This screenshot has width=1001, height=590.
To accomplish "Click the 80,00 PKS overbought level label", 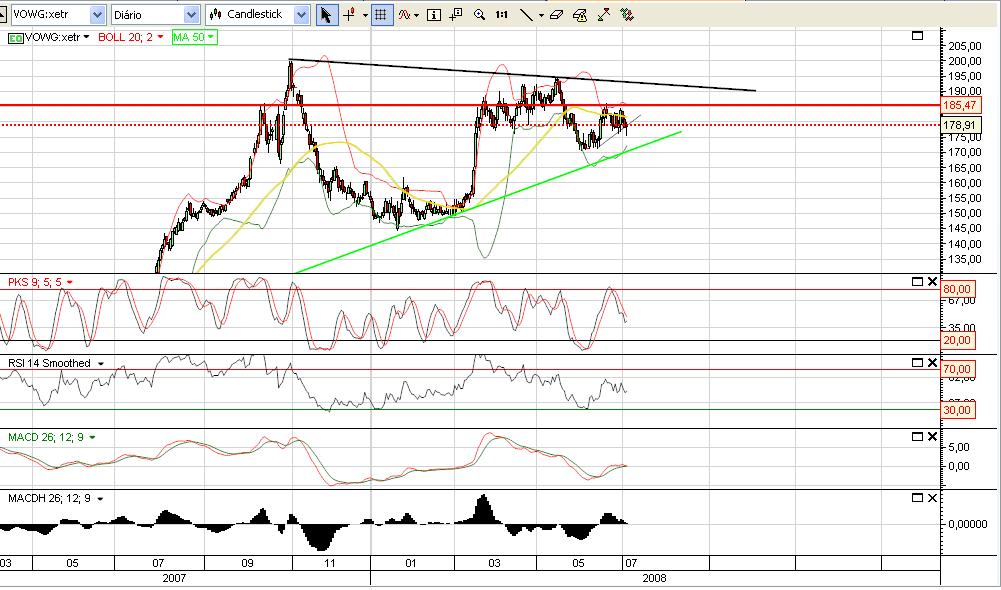I will click(x=957, y=289).
